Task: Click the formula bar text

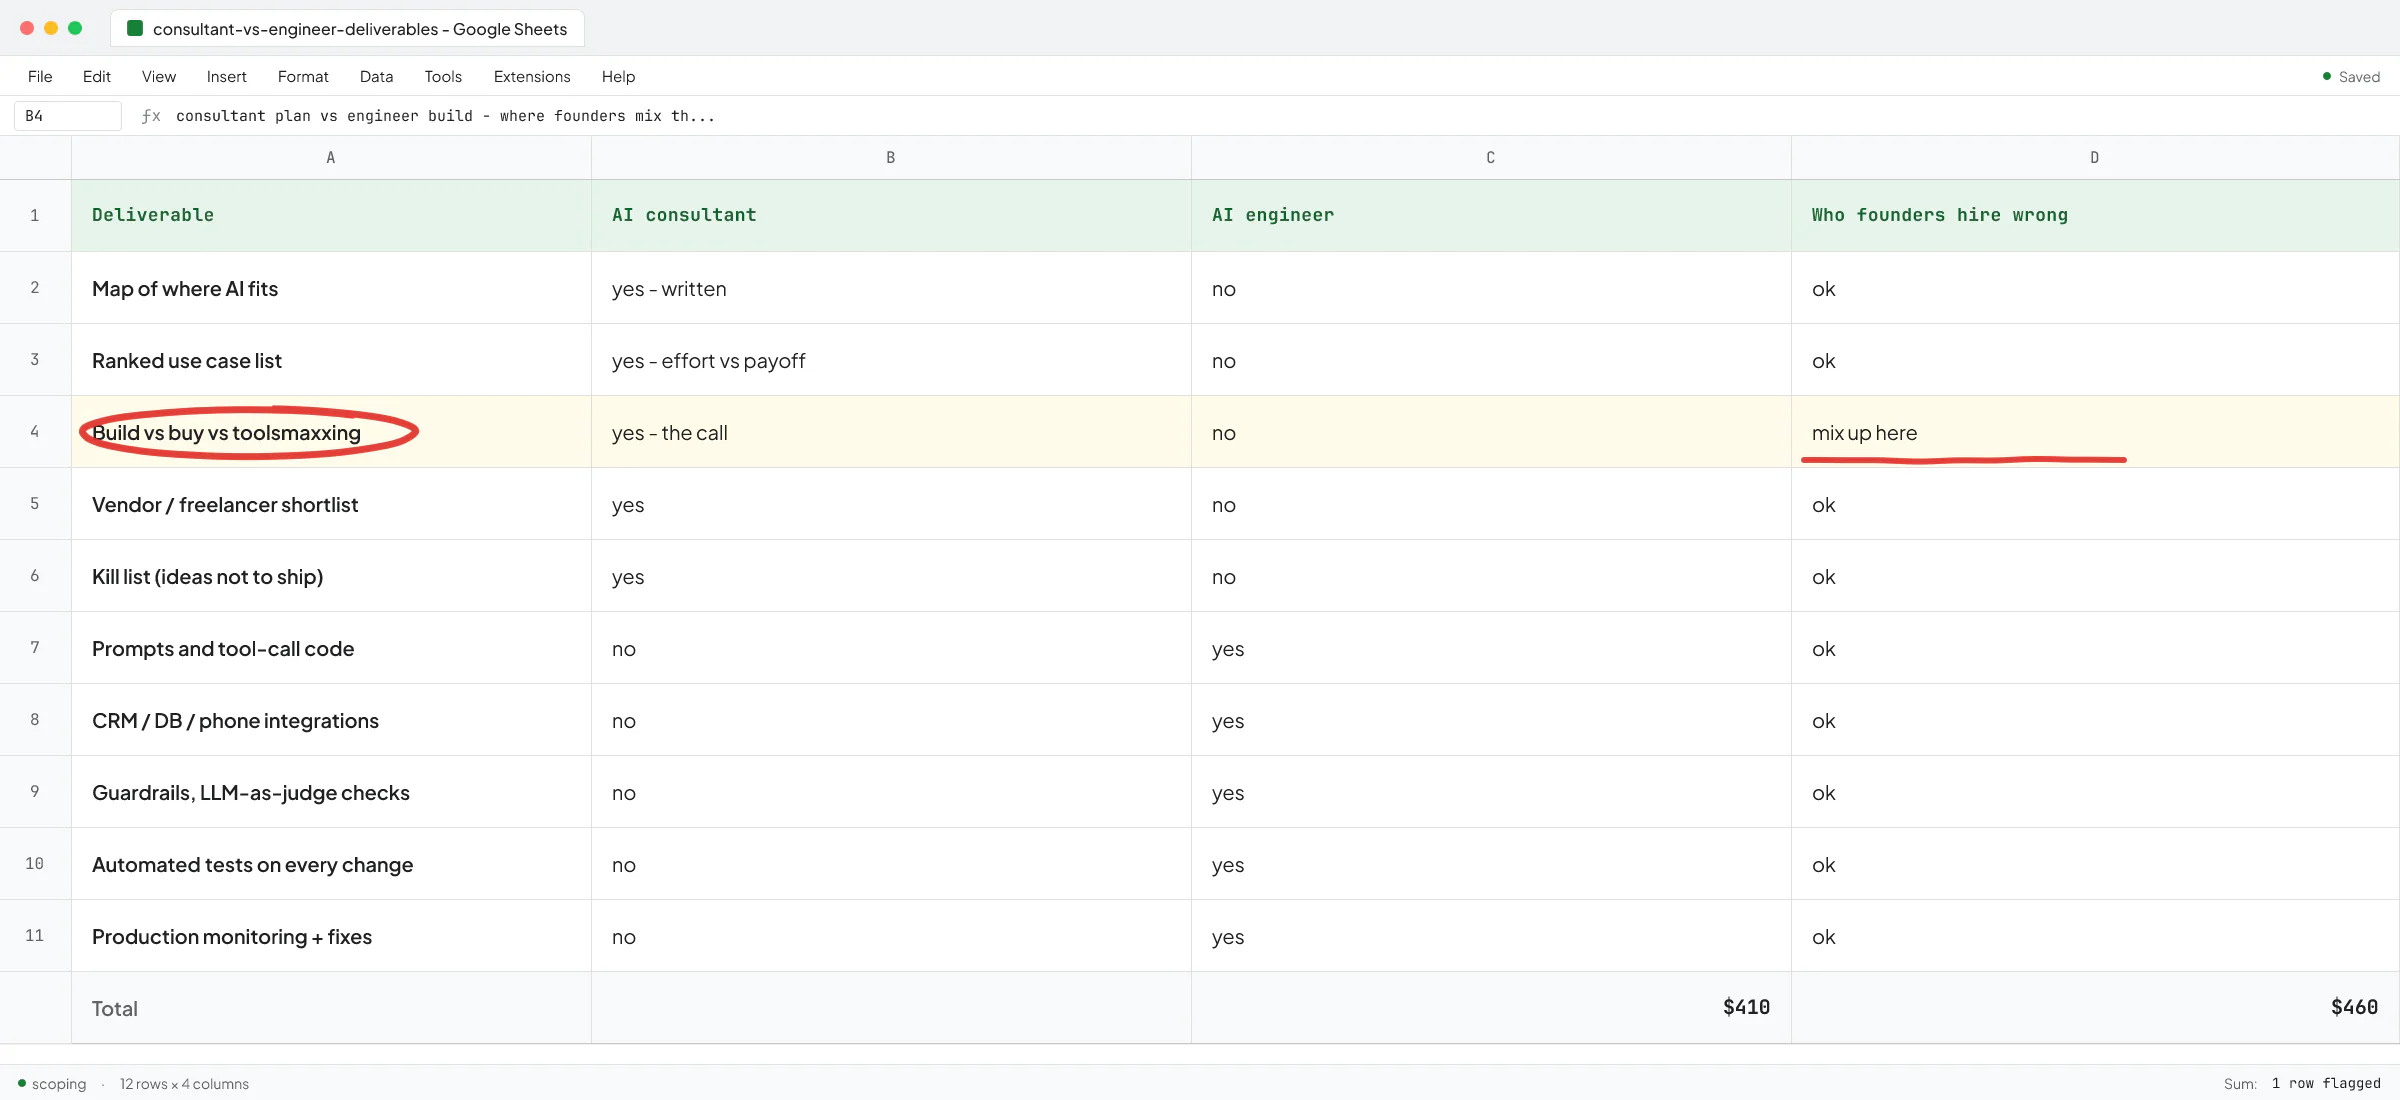Action: click(445, 116)
